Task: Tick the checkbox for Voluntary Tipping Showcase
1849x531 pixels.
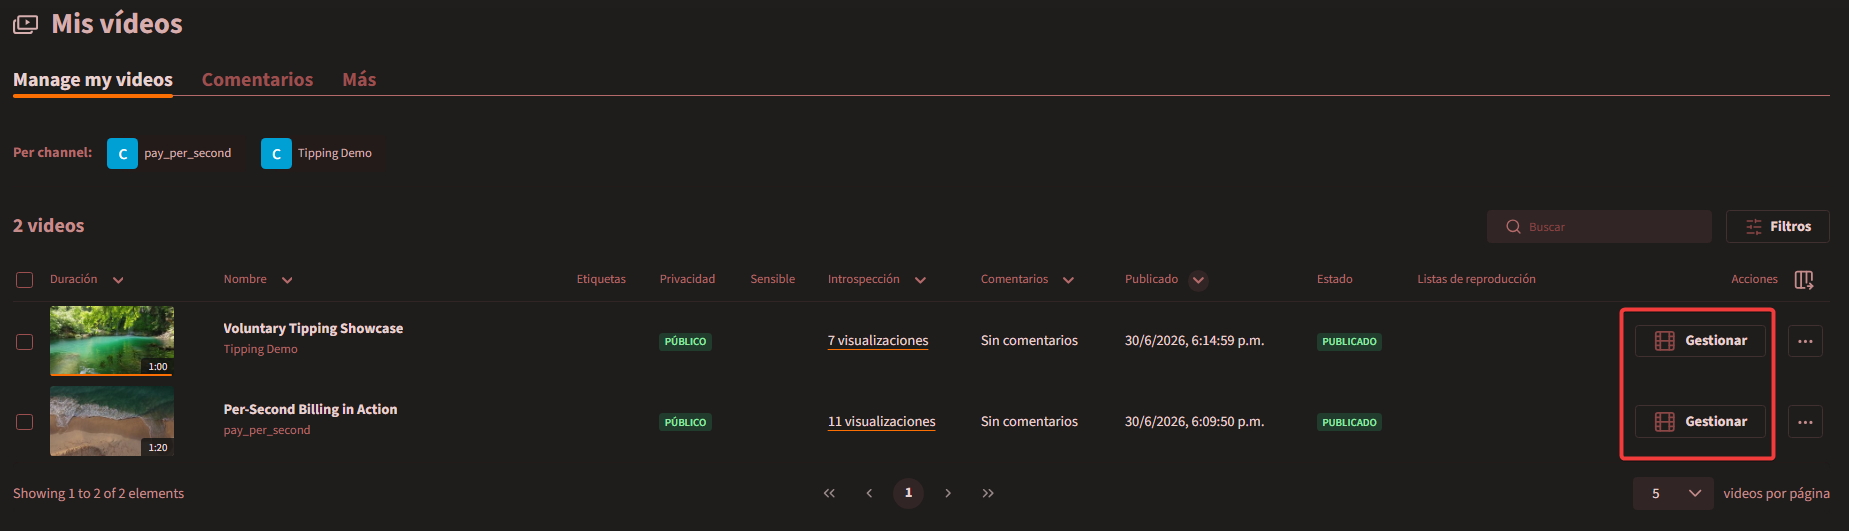Action: pos(25,342)
